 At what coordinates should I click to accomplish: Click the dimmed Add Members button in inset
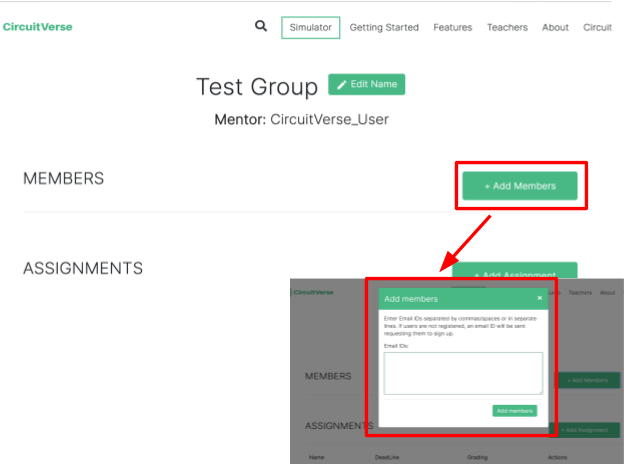coord(585,380)
